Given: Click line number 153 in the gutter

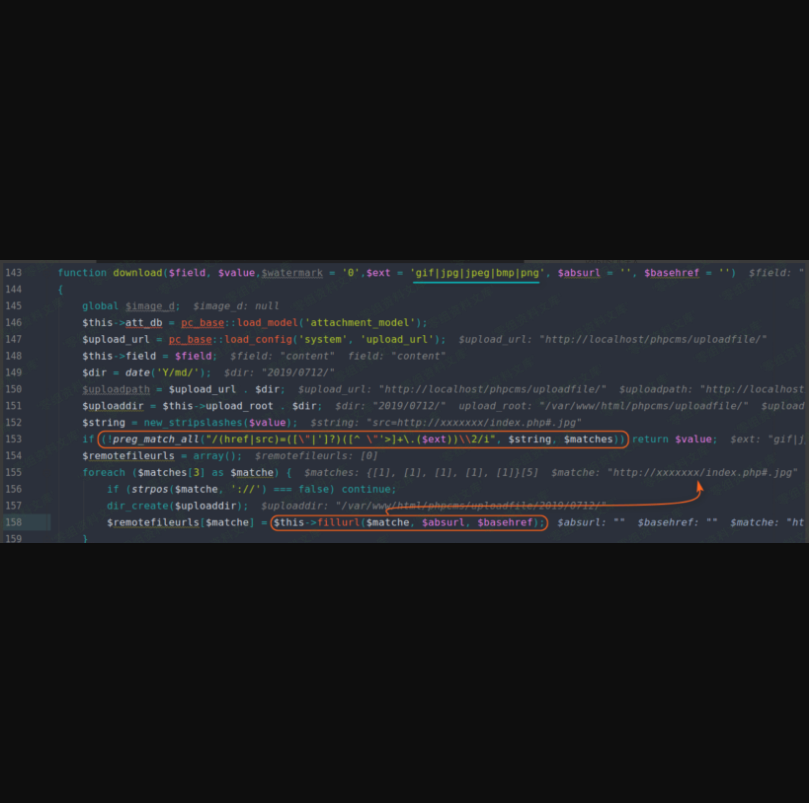Looking at the screenshot, I should (x=13, y=439).
